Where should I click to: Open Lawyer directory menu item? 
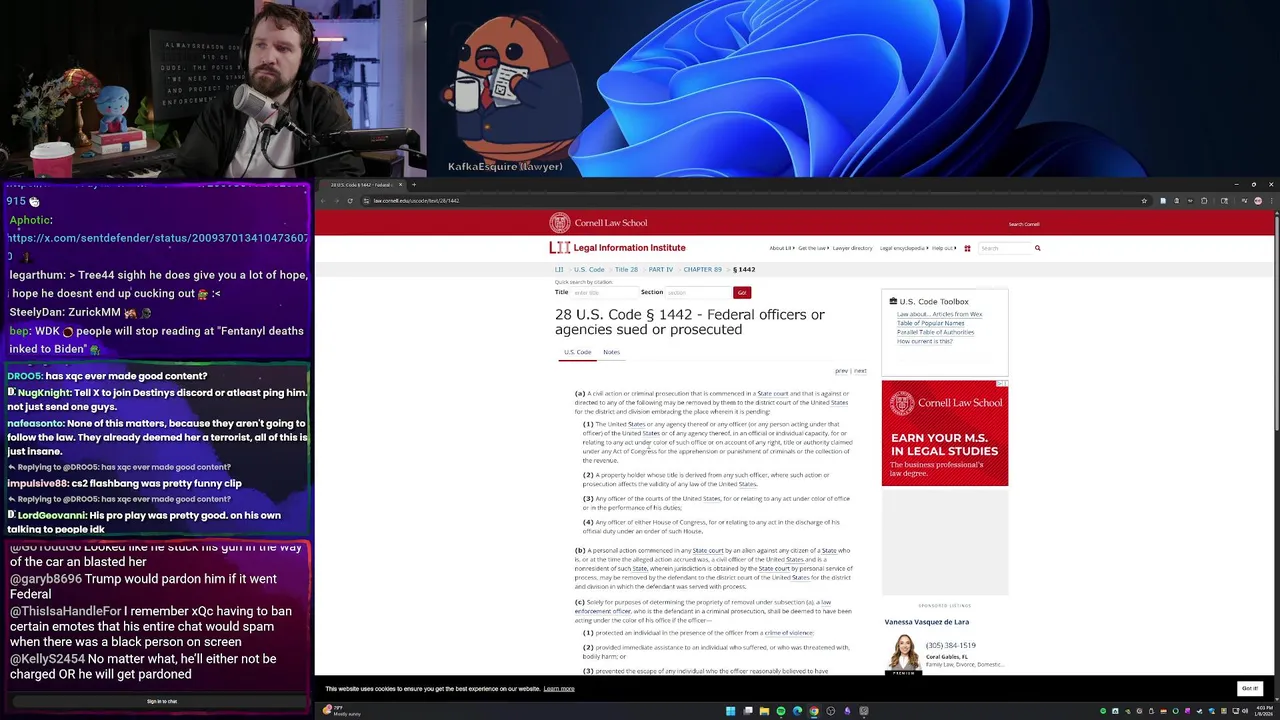853,248
